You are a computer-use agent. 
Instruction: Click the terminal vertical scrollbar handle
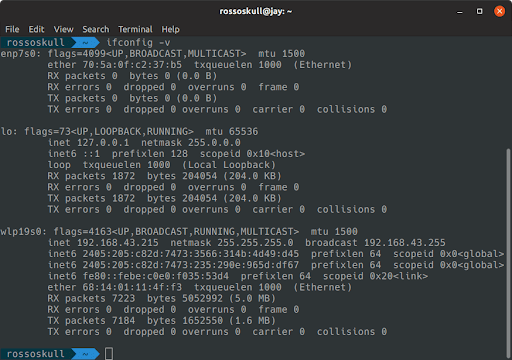tap(508, 253)
